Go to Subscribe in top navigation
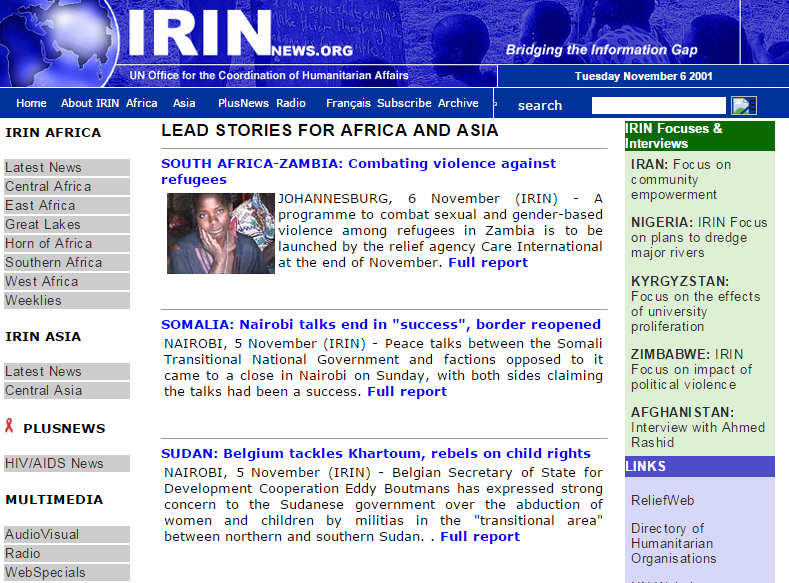The width and height of the screenshot is (789, 583). click(404, 103)
